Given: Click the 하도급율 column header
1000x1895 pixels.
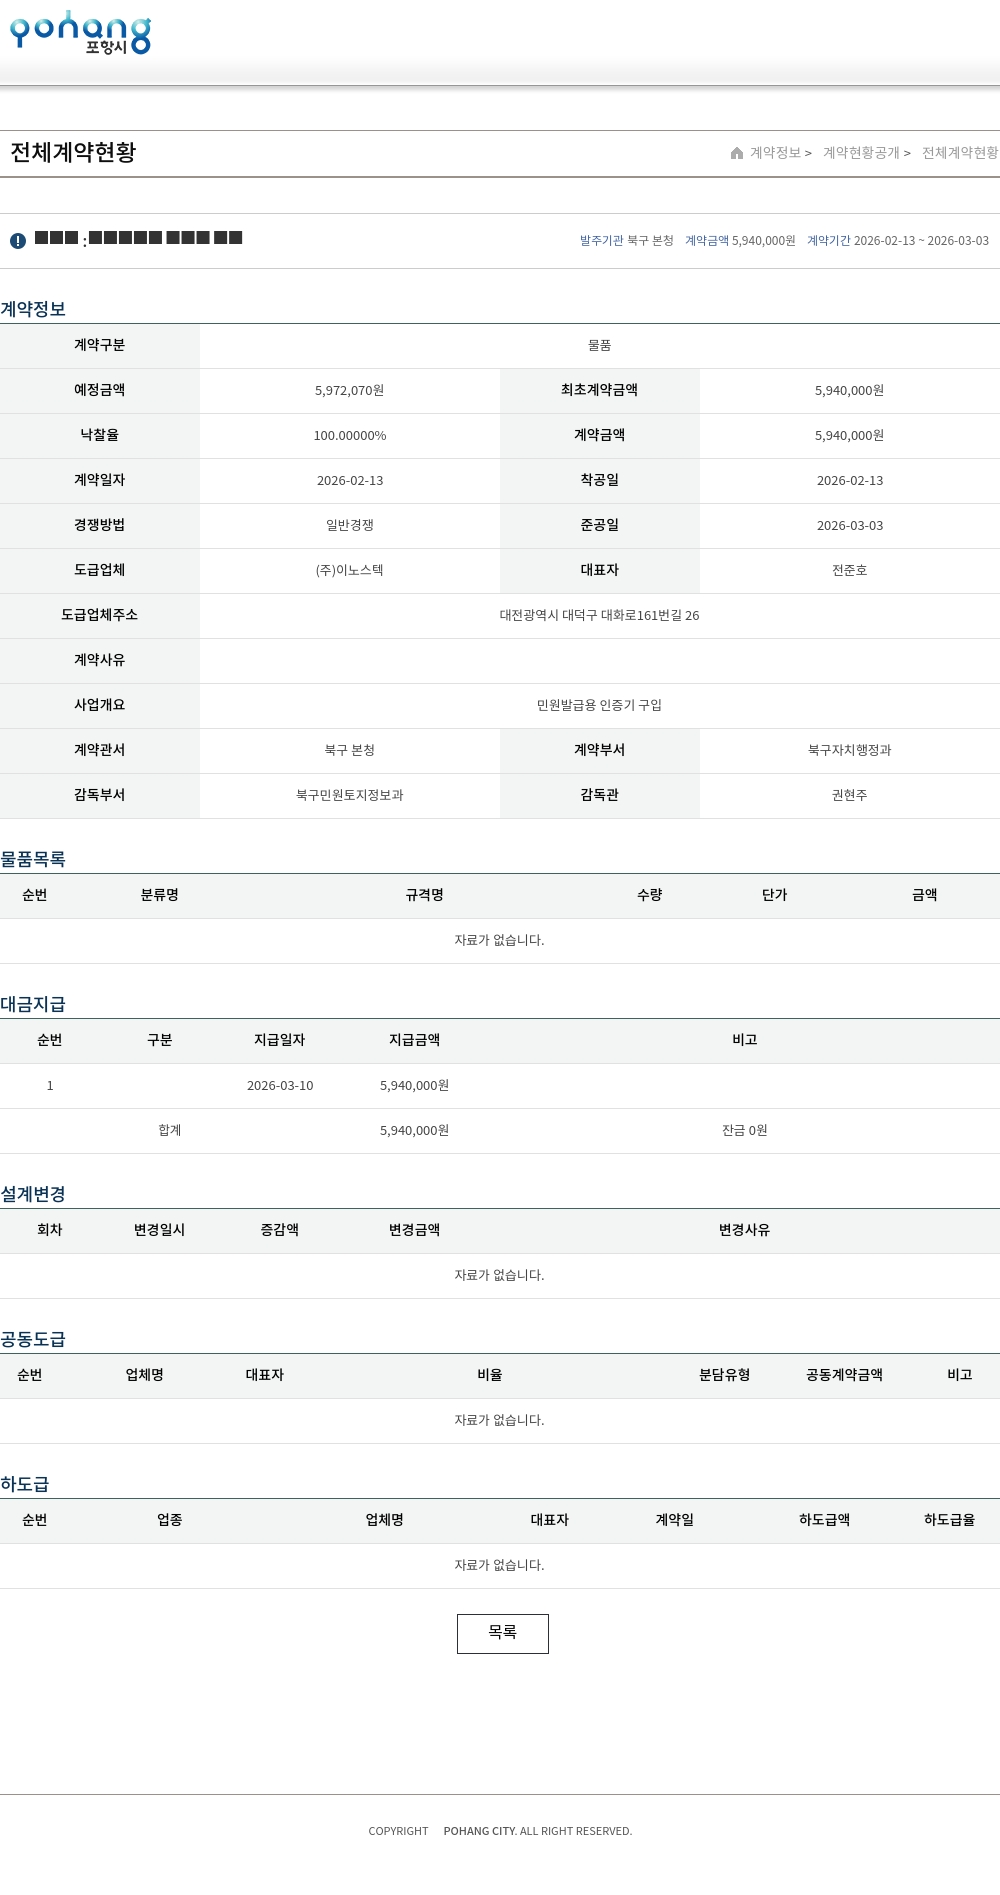Looking at the screenshot, I should pos(948,1520).
